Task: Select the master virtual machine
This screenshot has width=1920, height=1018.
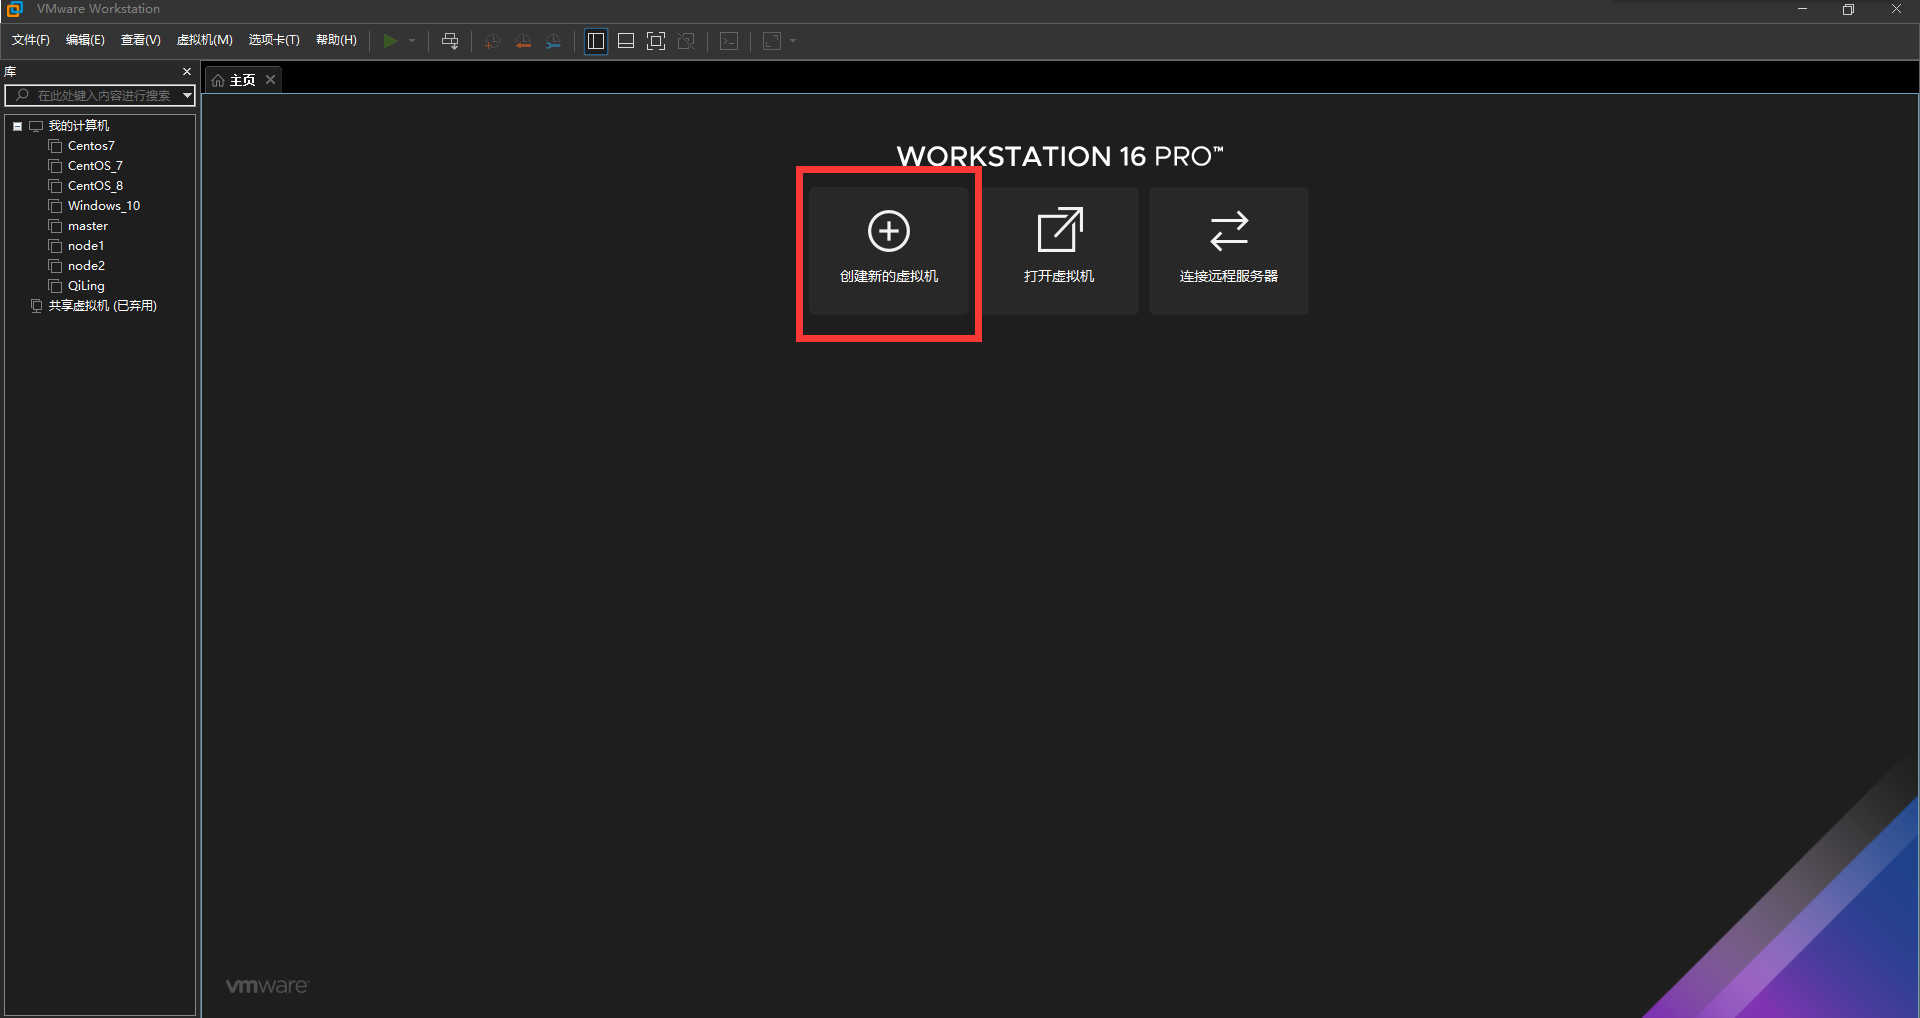Action: [x=88, y=226]
